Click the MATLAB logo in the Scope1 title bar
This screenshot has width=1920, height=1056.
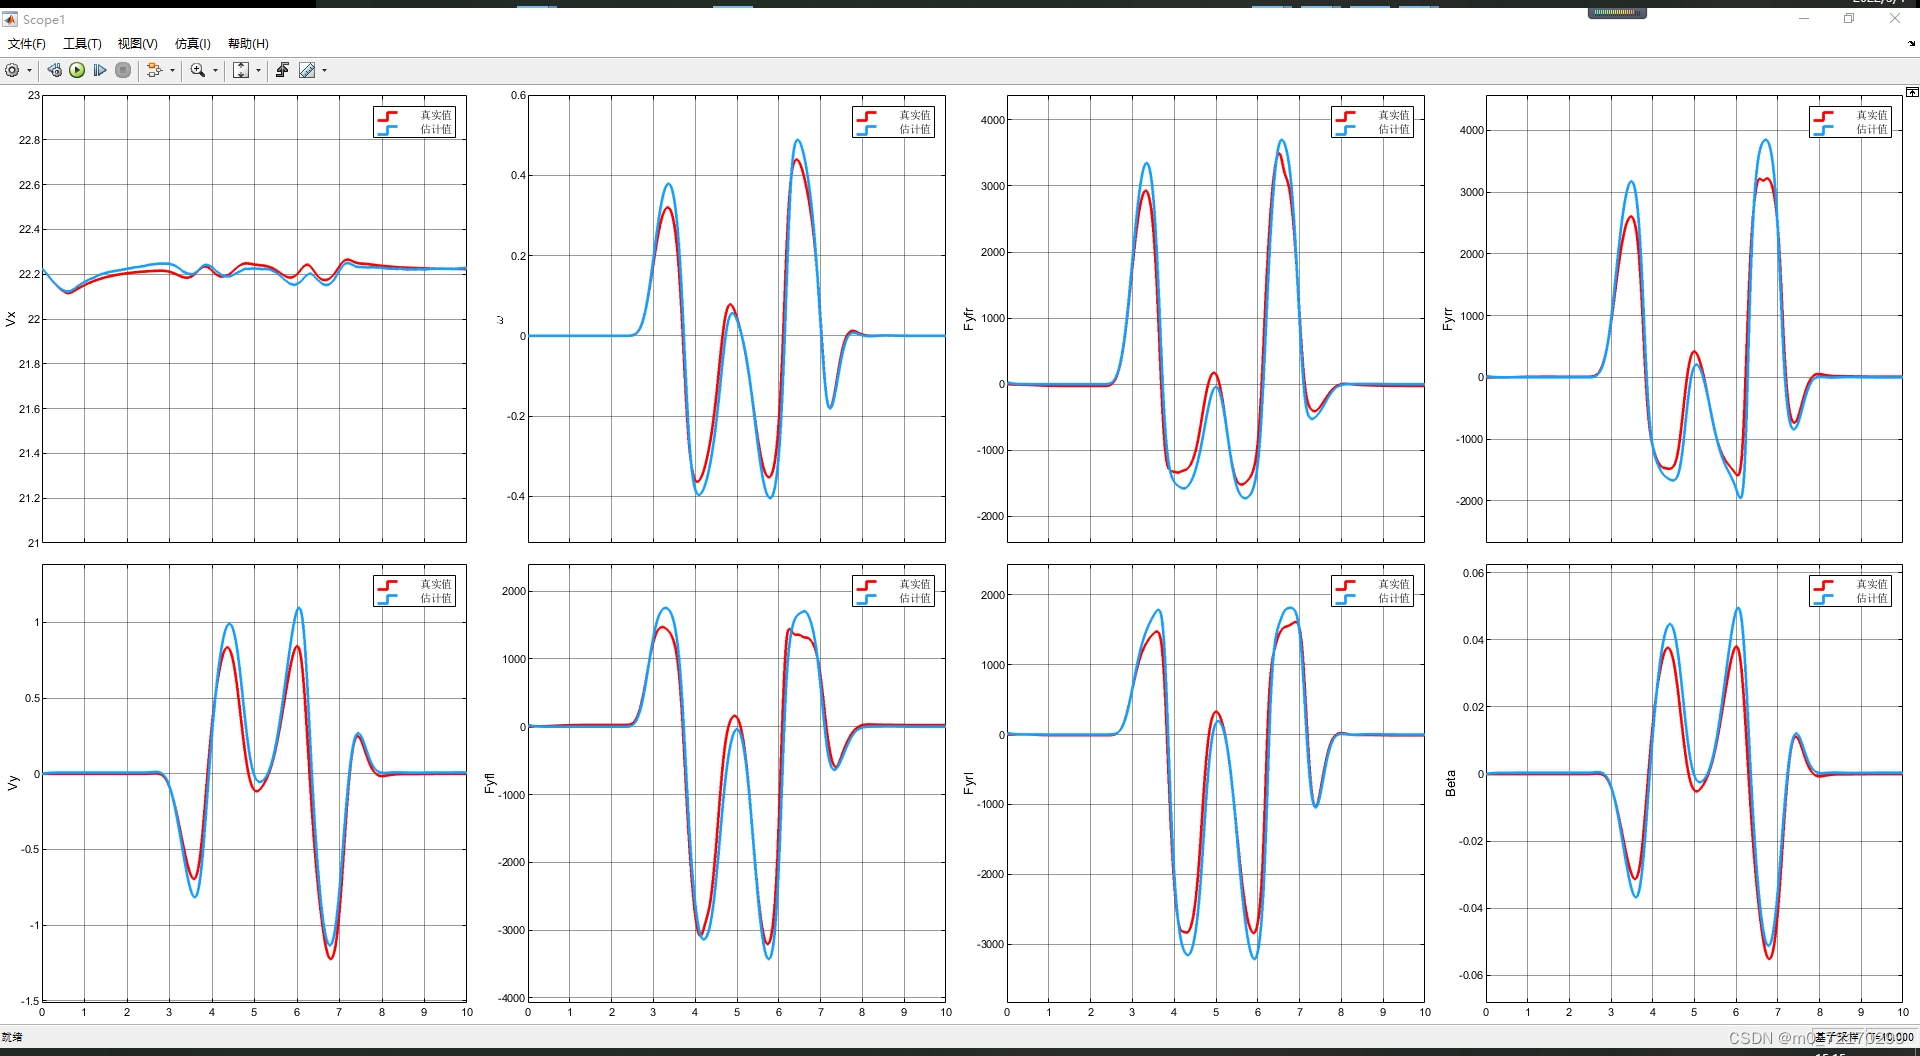click(x=10, y=19)
